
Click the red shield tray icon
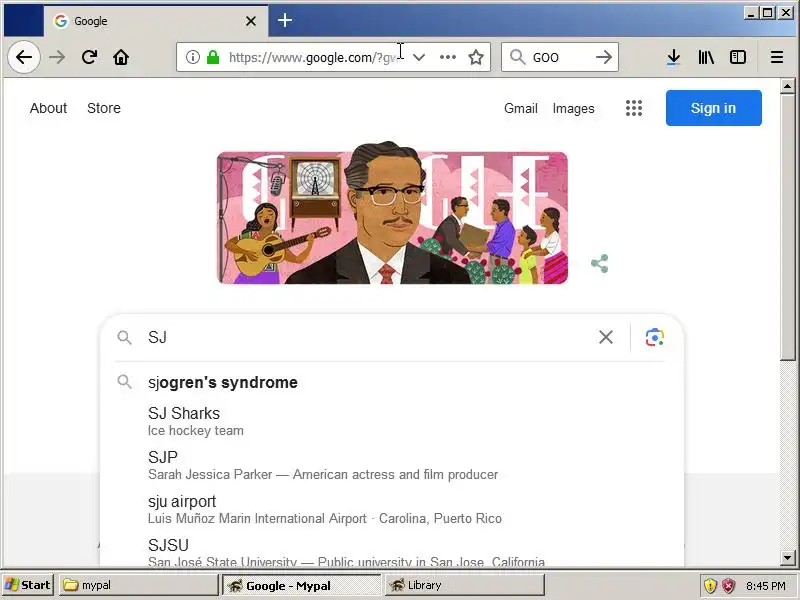coord(729,585)
